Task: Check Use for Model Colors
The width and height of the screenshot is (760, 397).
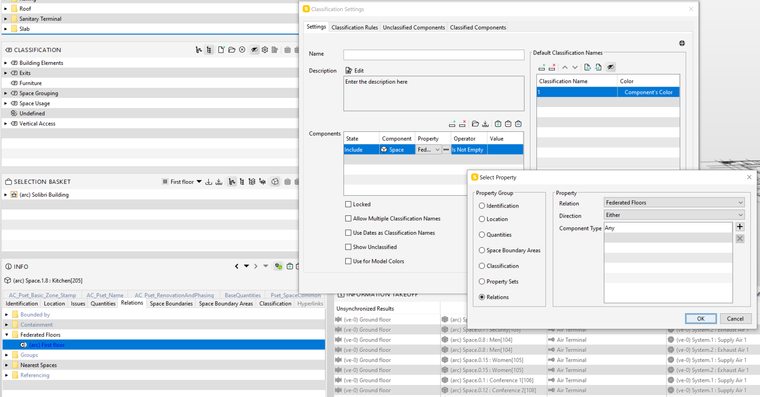Action: (x=348, y=261)
